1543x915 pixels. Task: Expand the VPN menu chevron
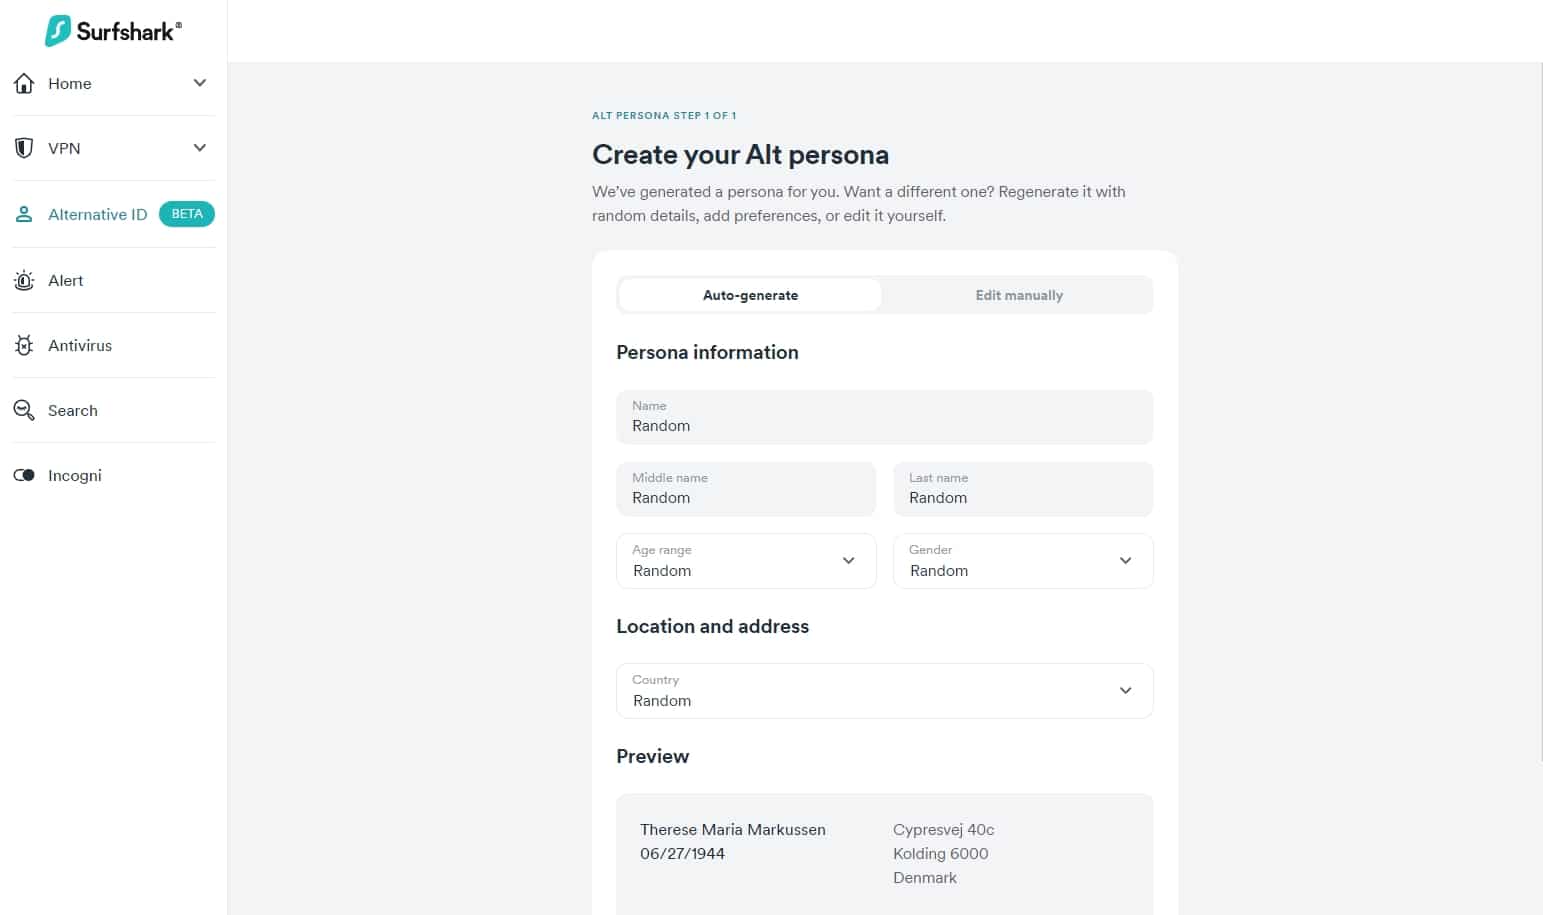point(200,148)
